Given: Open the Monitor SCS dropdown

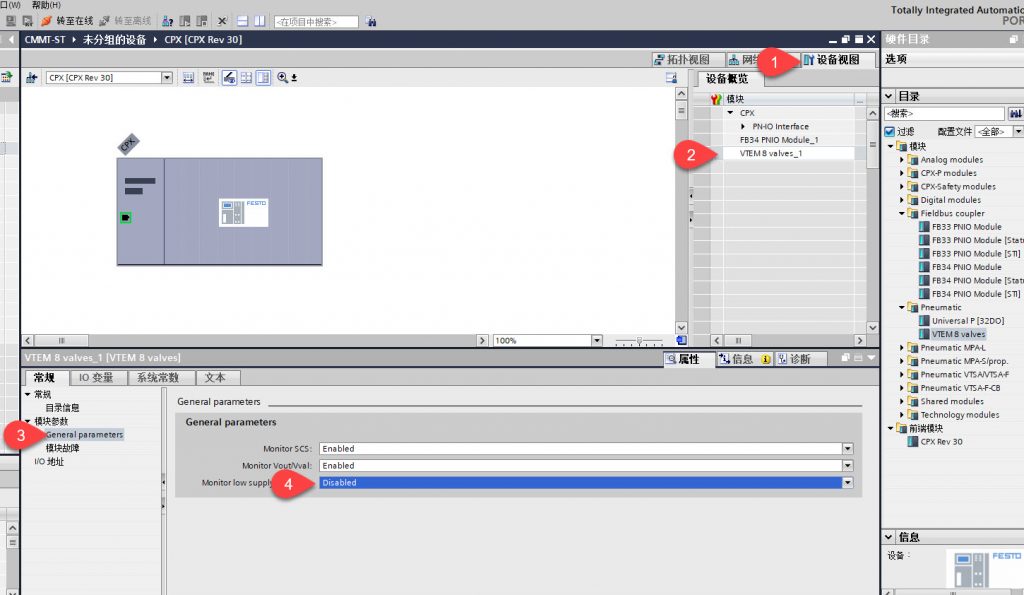Looking at the screenshot, I should (847, 449).
